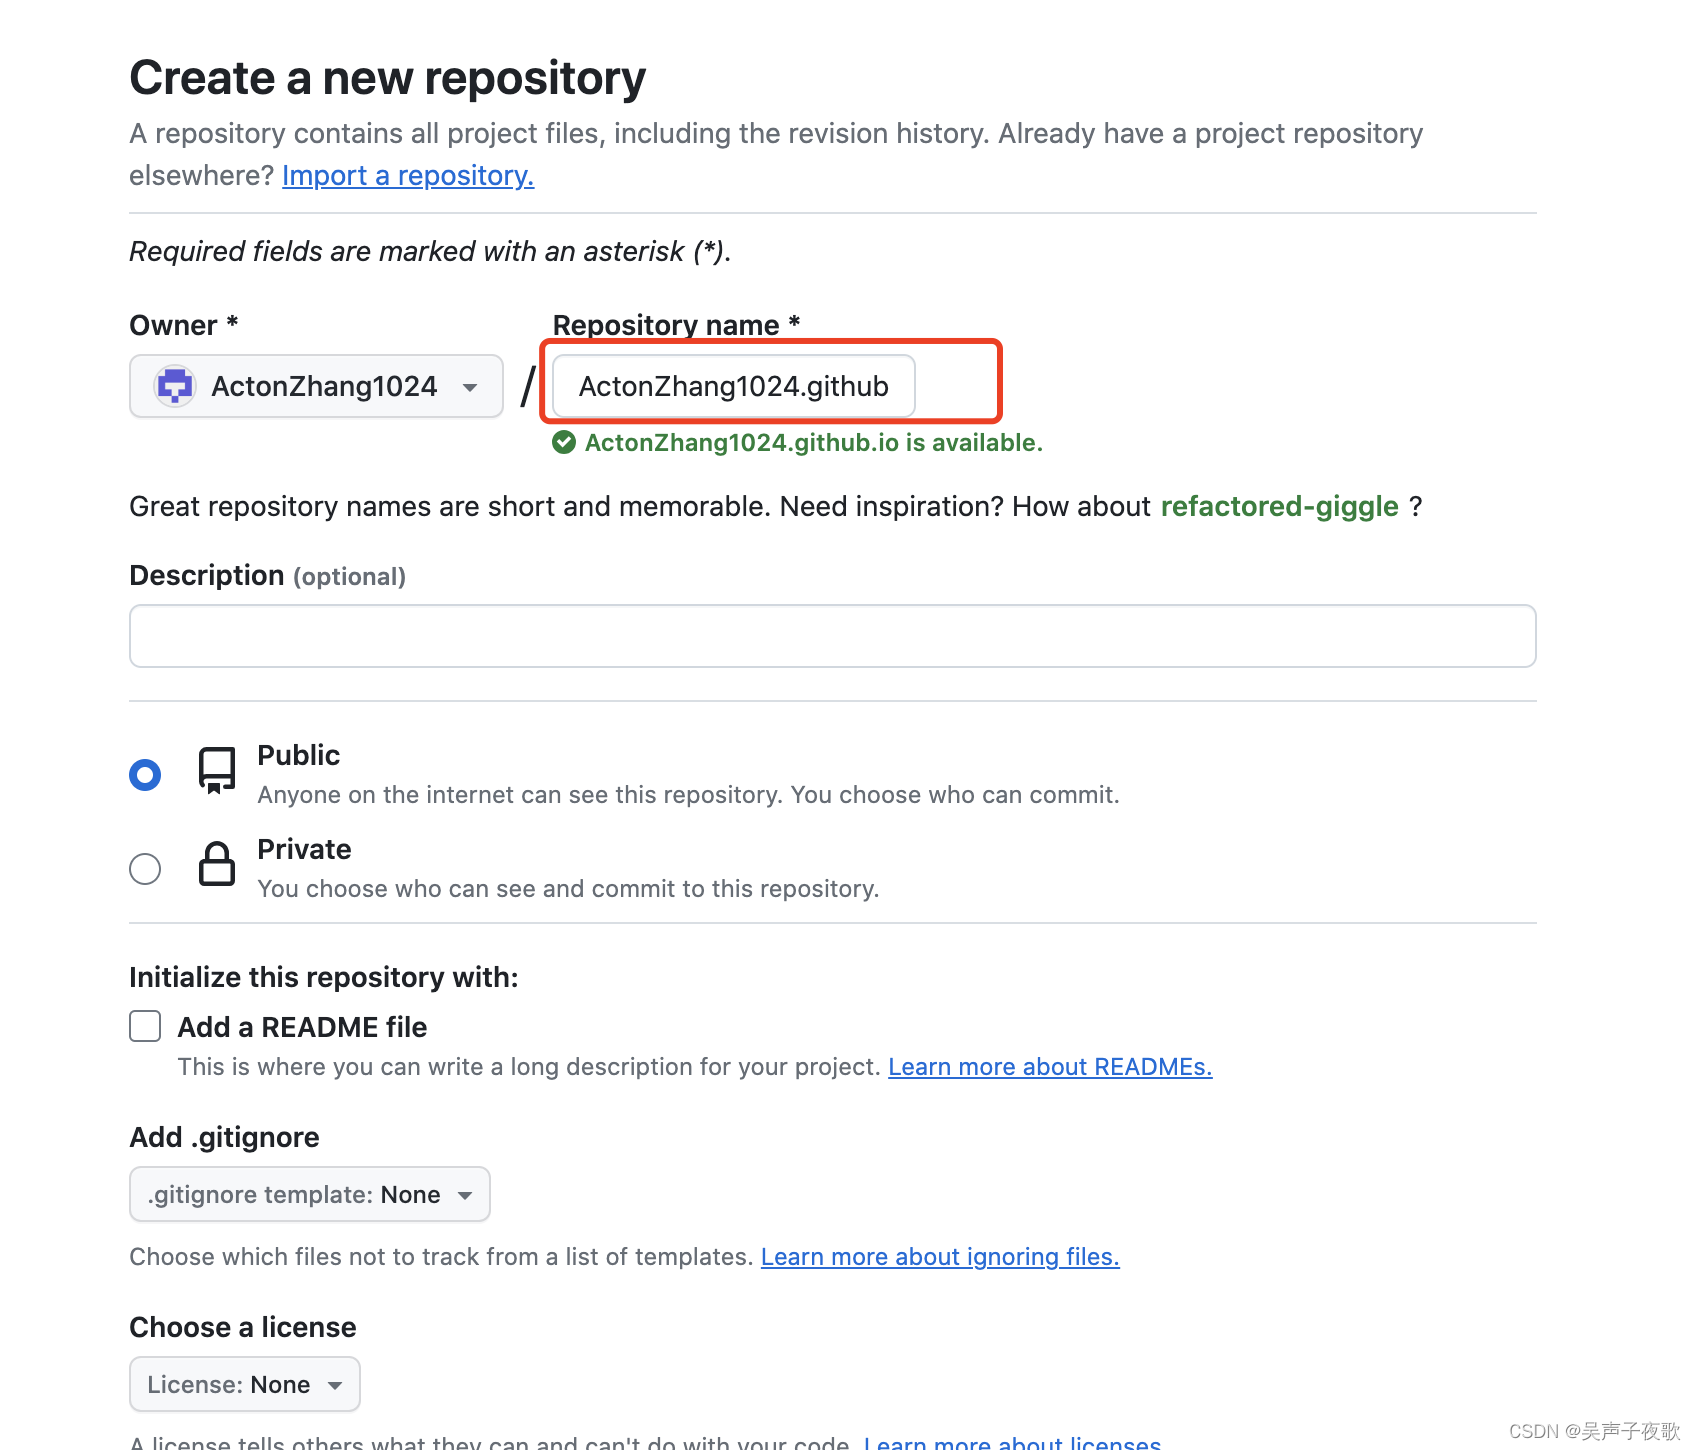Screen dimensions: 1696x1450
Task: Open Learn more about READMEs link
Action: 1050,1067
